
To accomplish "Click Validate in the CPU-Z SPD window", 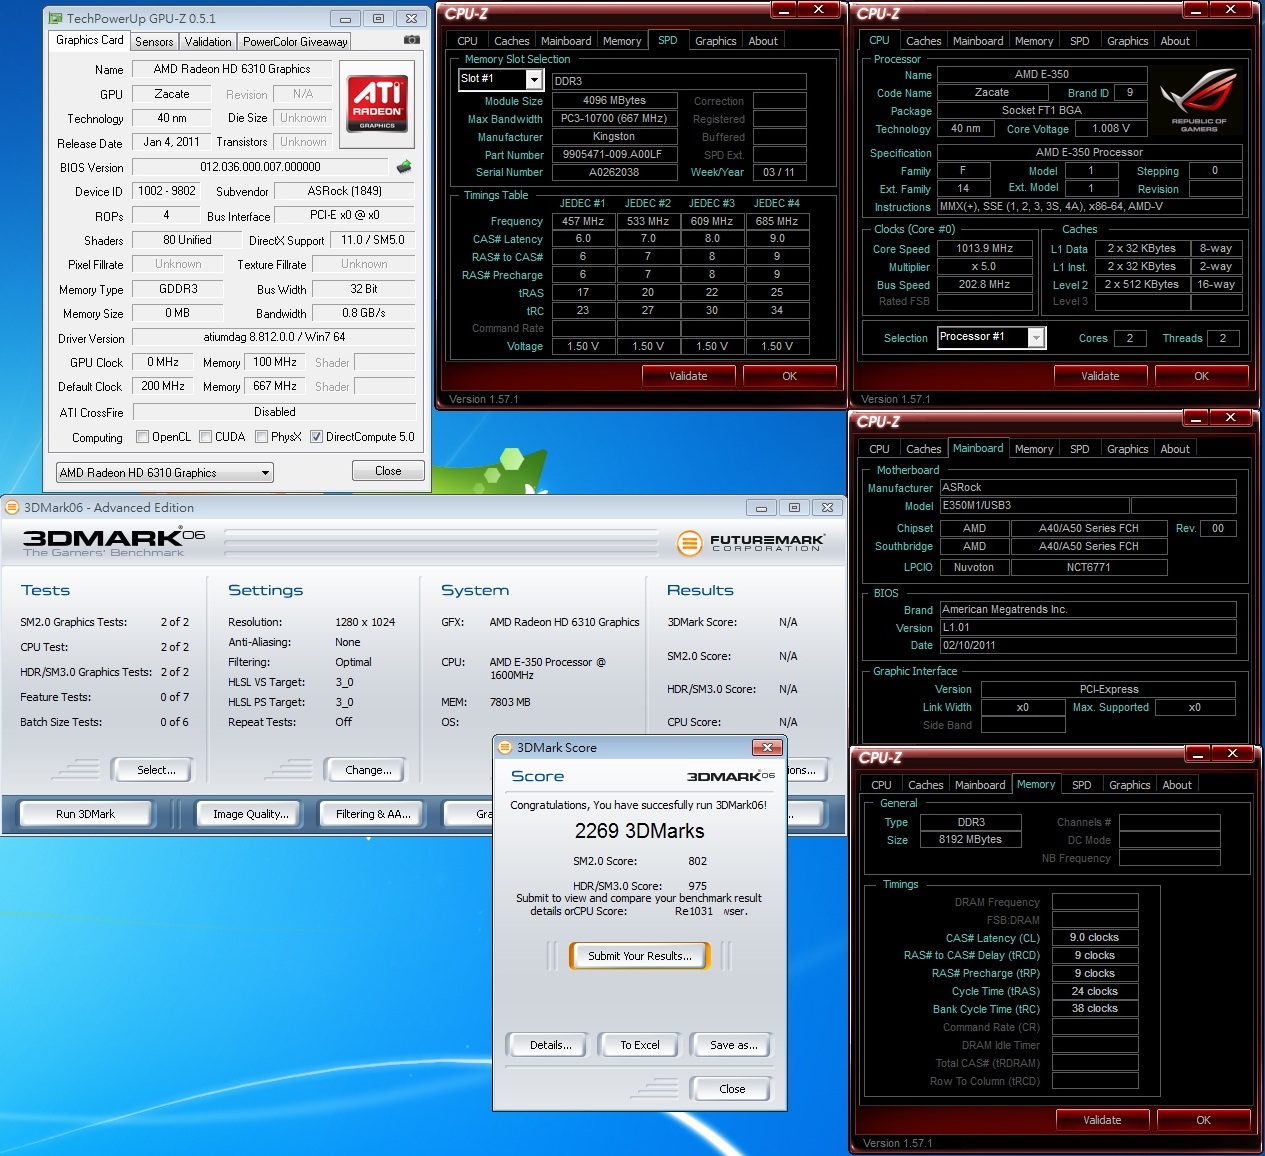I will pos(688,376).
